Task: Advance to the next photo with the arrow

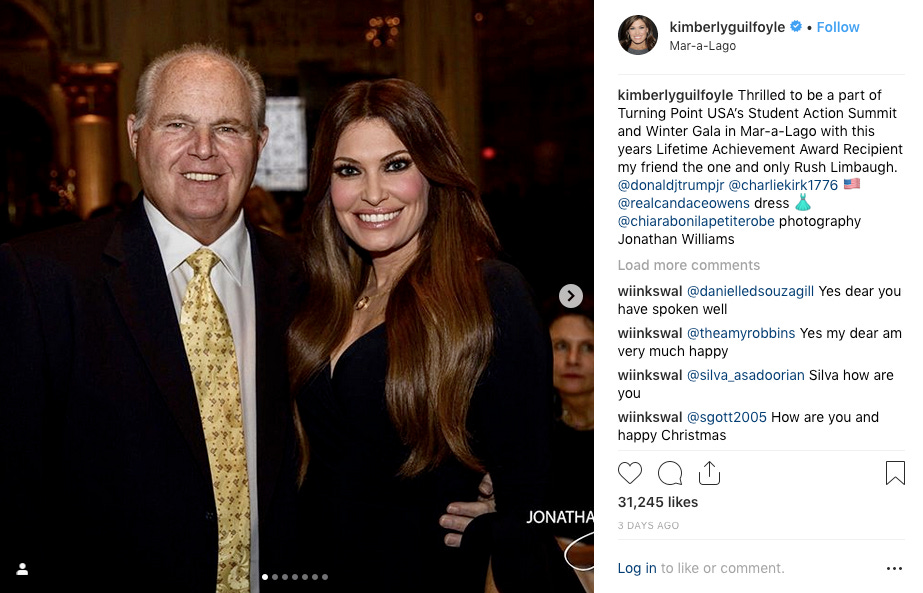Action: 570,296
